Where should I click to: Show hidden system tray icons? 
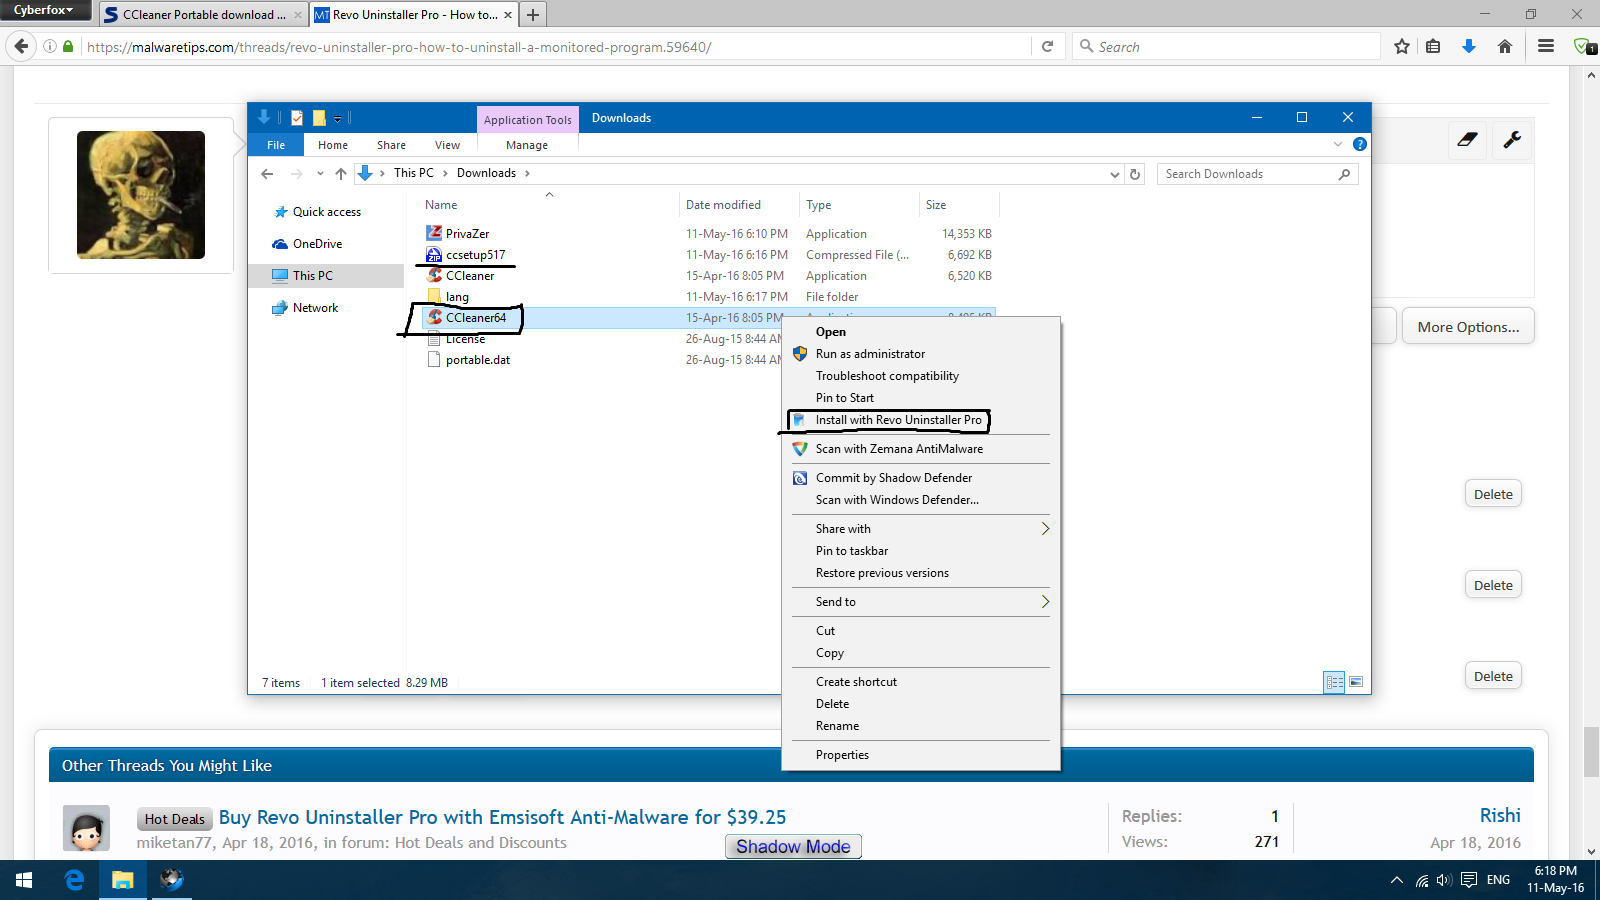(x=1396, y=880)
